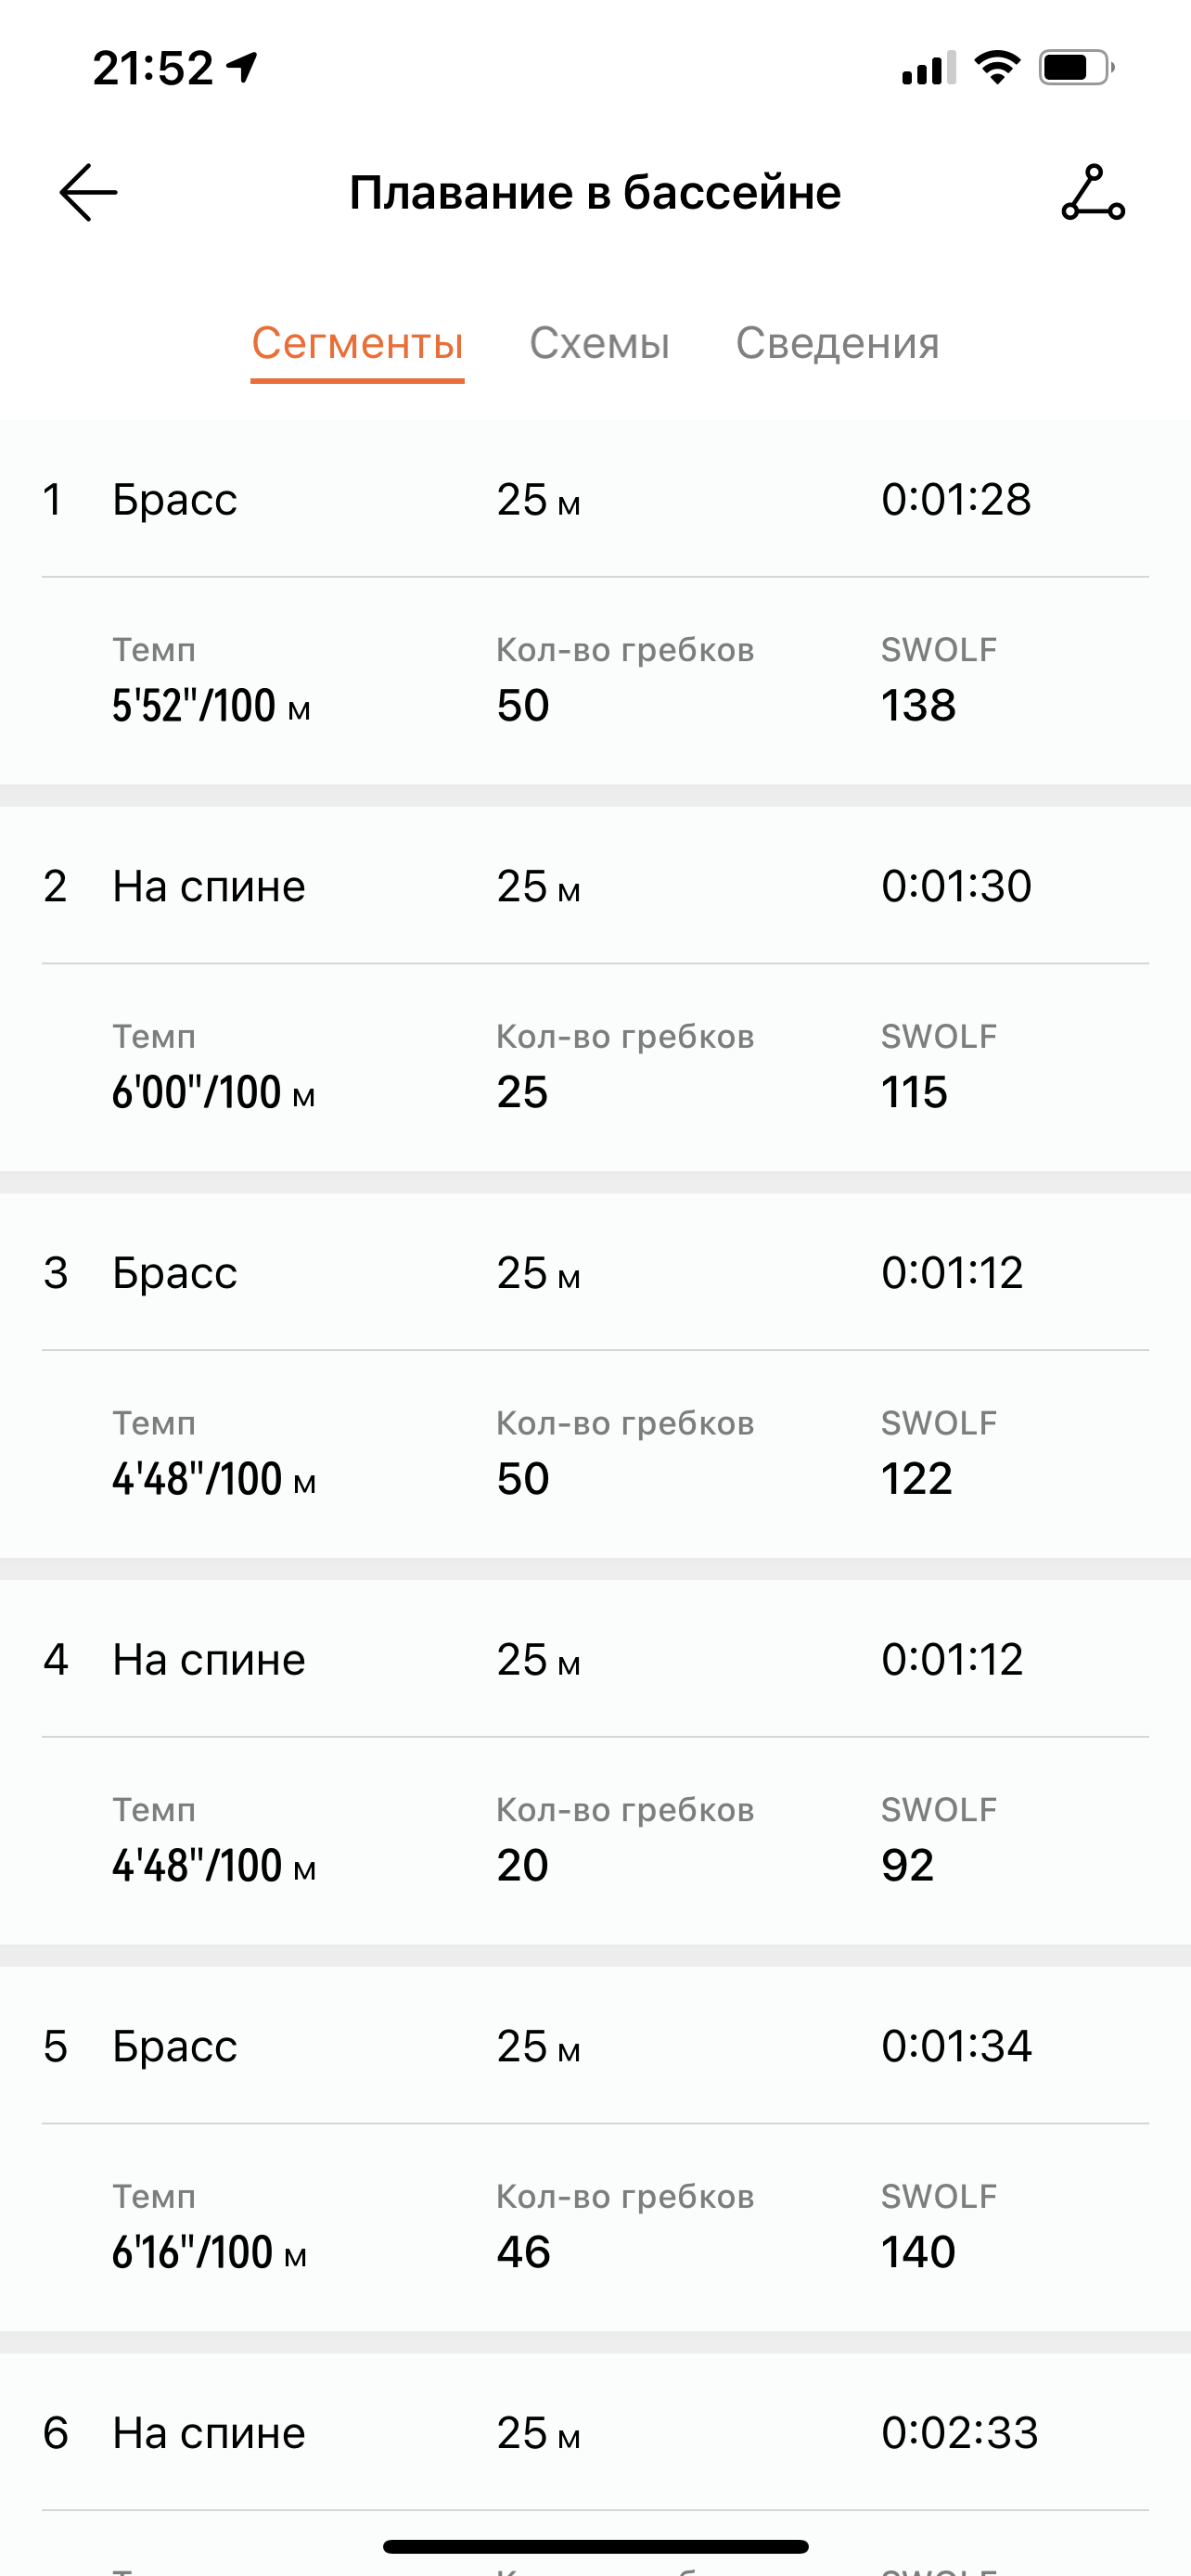The image size is (1191, 2576).
Task: Tap segment 5 Брасс row
Action: [x=175, y=2046]
